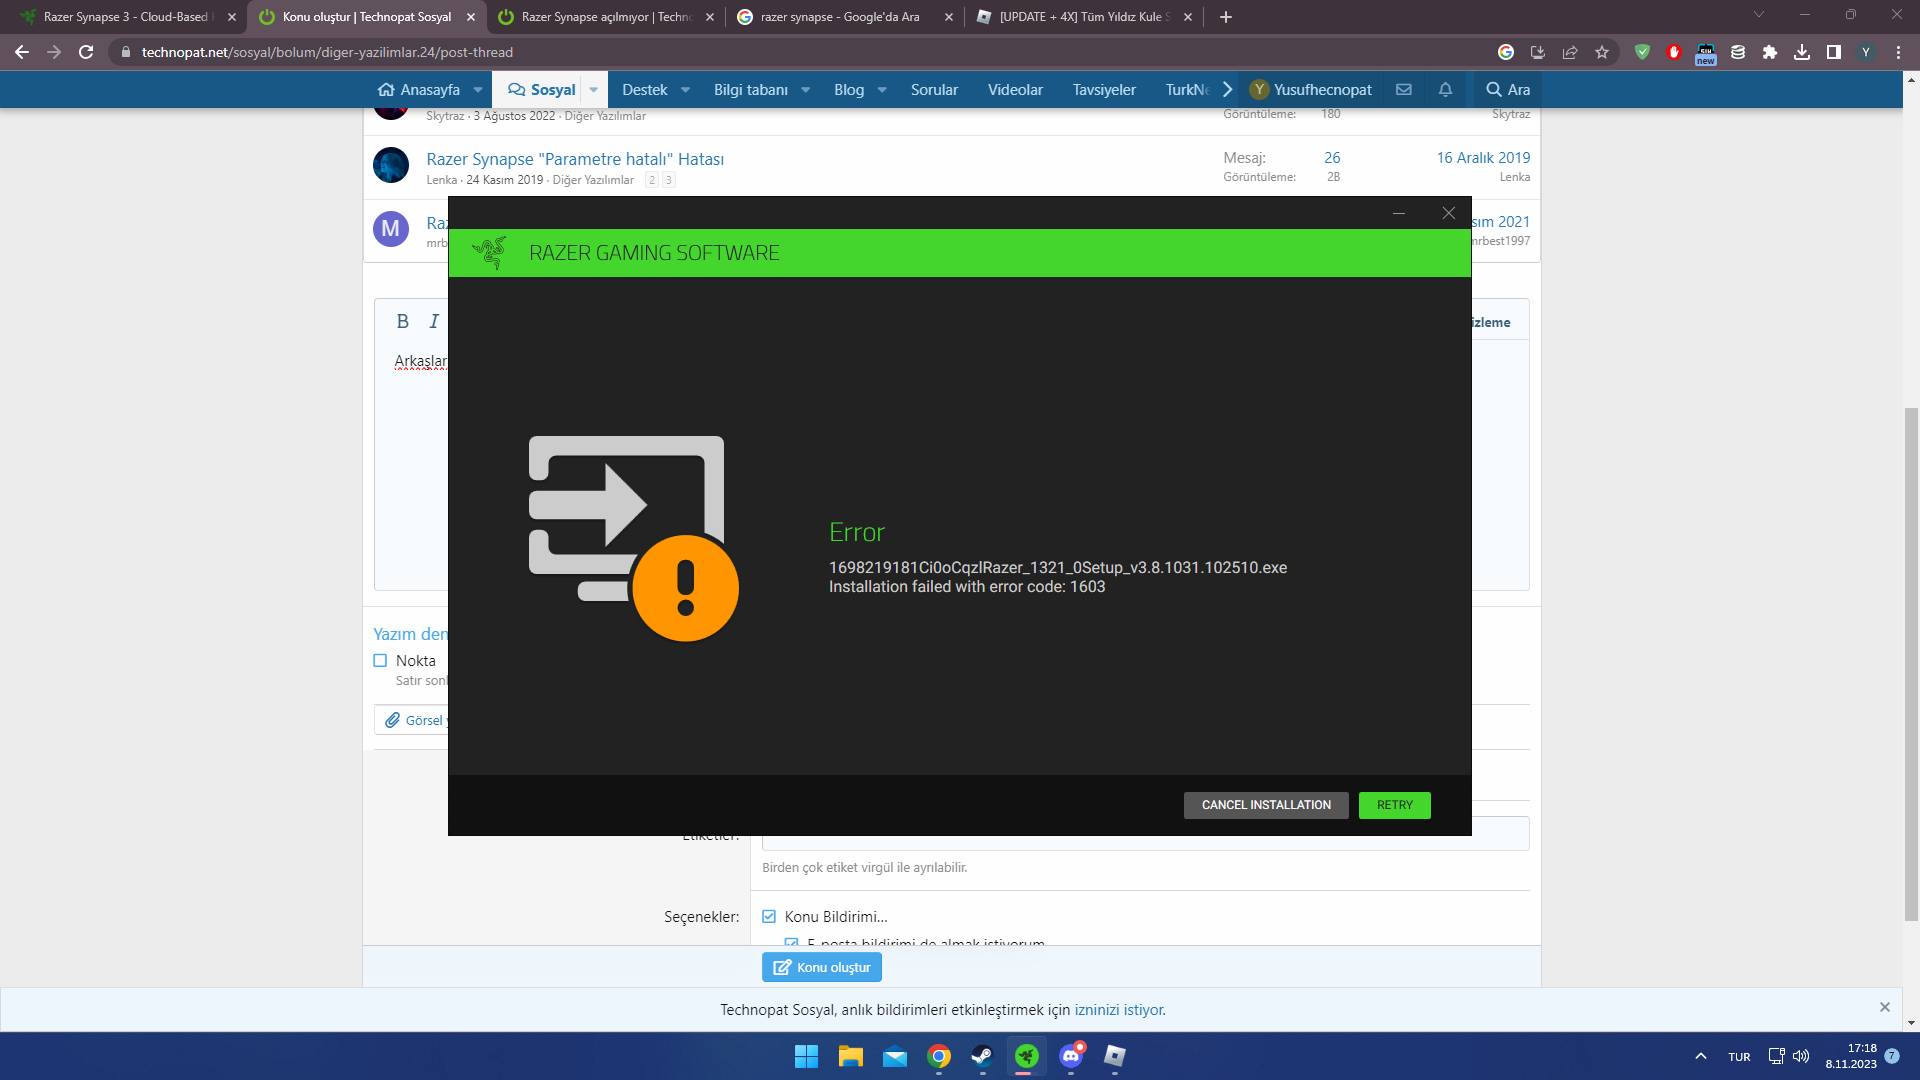Uncheck the Konu Bildirimi checkbox
The height and width of the screenshot is (1080, 1920).
coord(769,916)
